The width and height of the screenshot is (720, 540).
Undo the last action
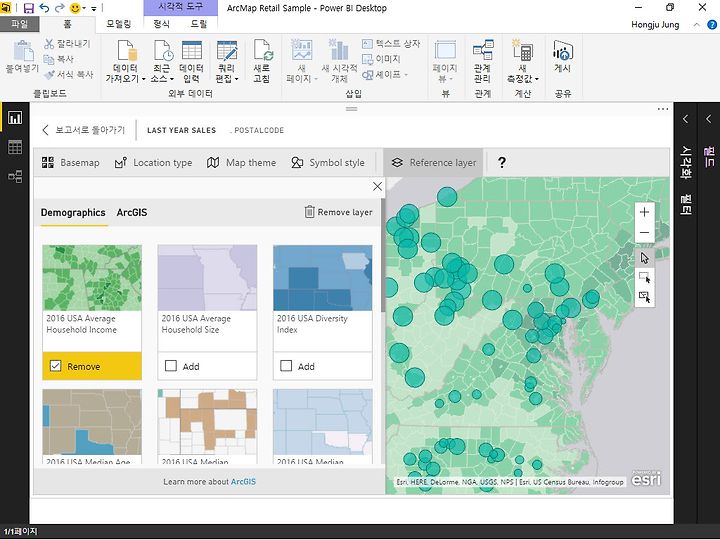(x=44, y=8)
